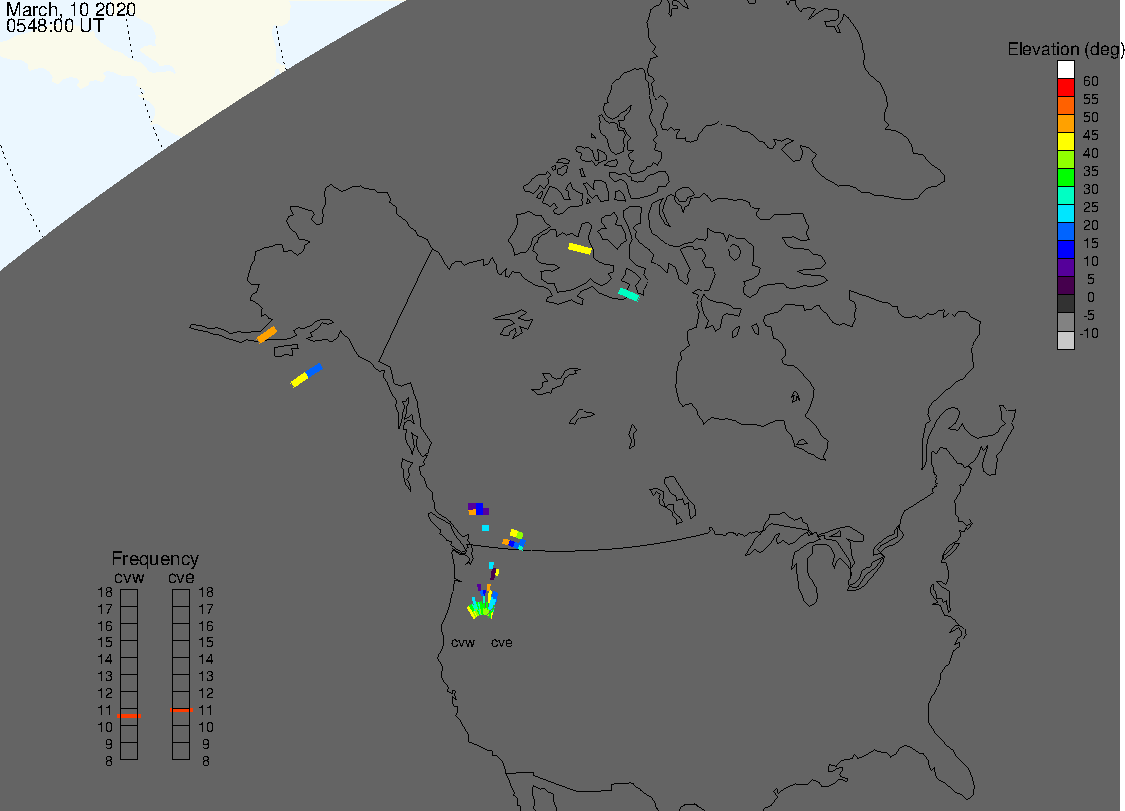The width and height of the screenshot is (1125, 811).
Task: Click the '60' elevation legend label
Action: coord(1091,81)
